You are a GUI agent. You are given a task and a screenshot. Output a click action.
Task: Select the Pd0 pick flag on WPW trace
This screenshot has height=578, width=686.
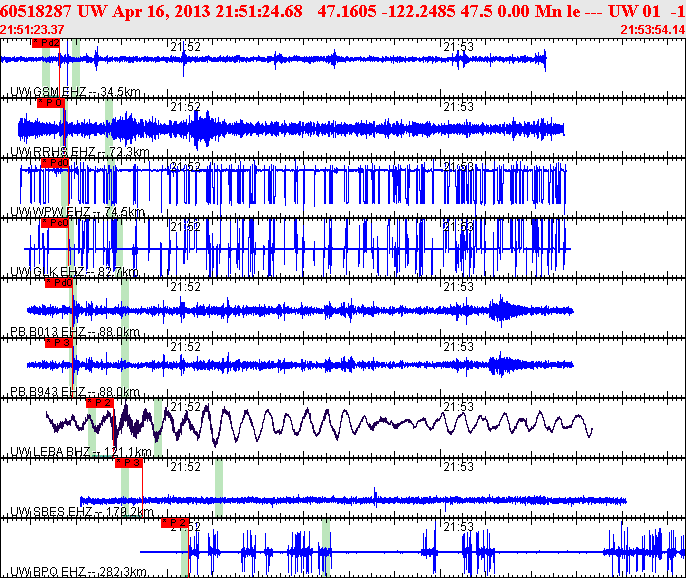pos(55,163)
